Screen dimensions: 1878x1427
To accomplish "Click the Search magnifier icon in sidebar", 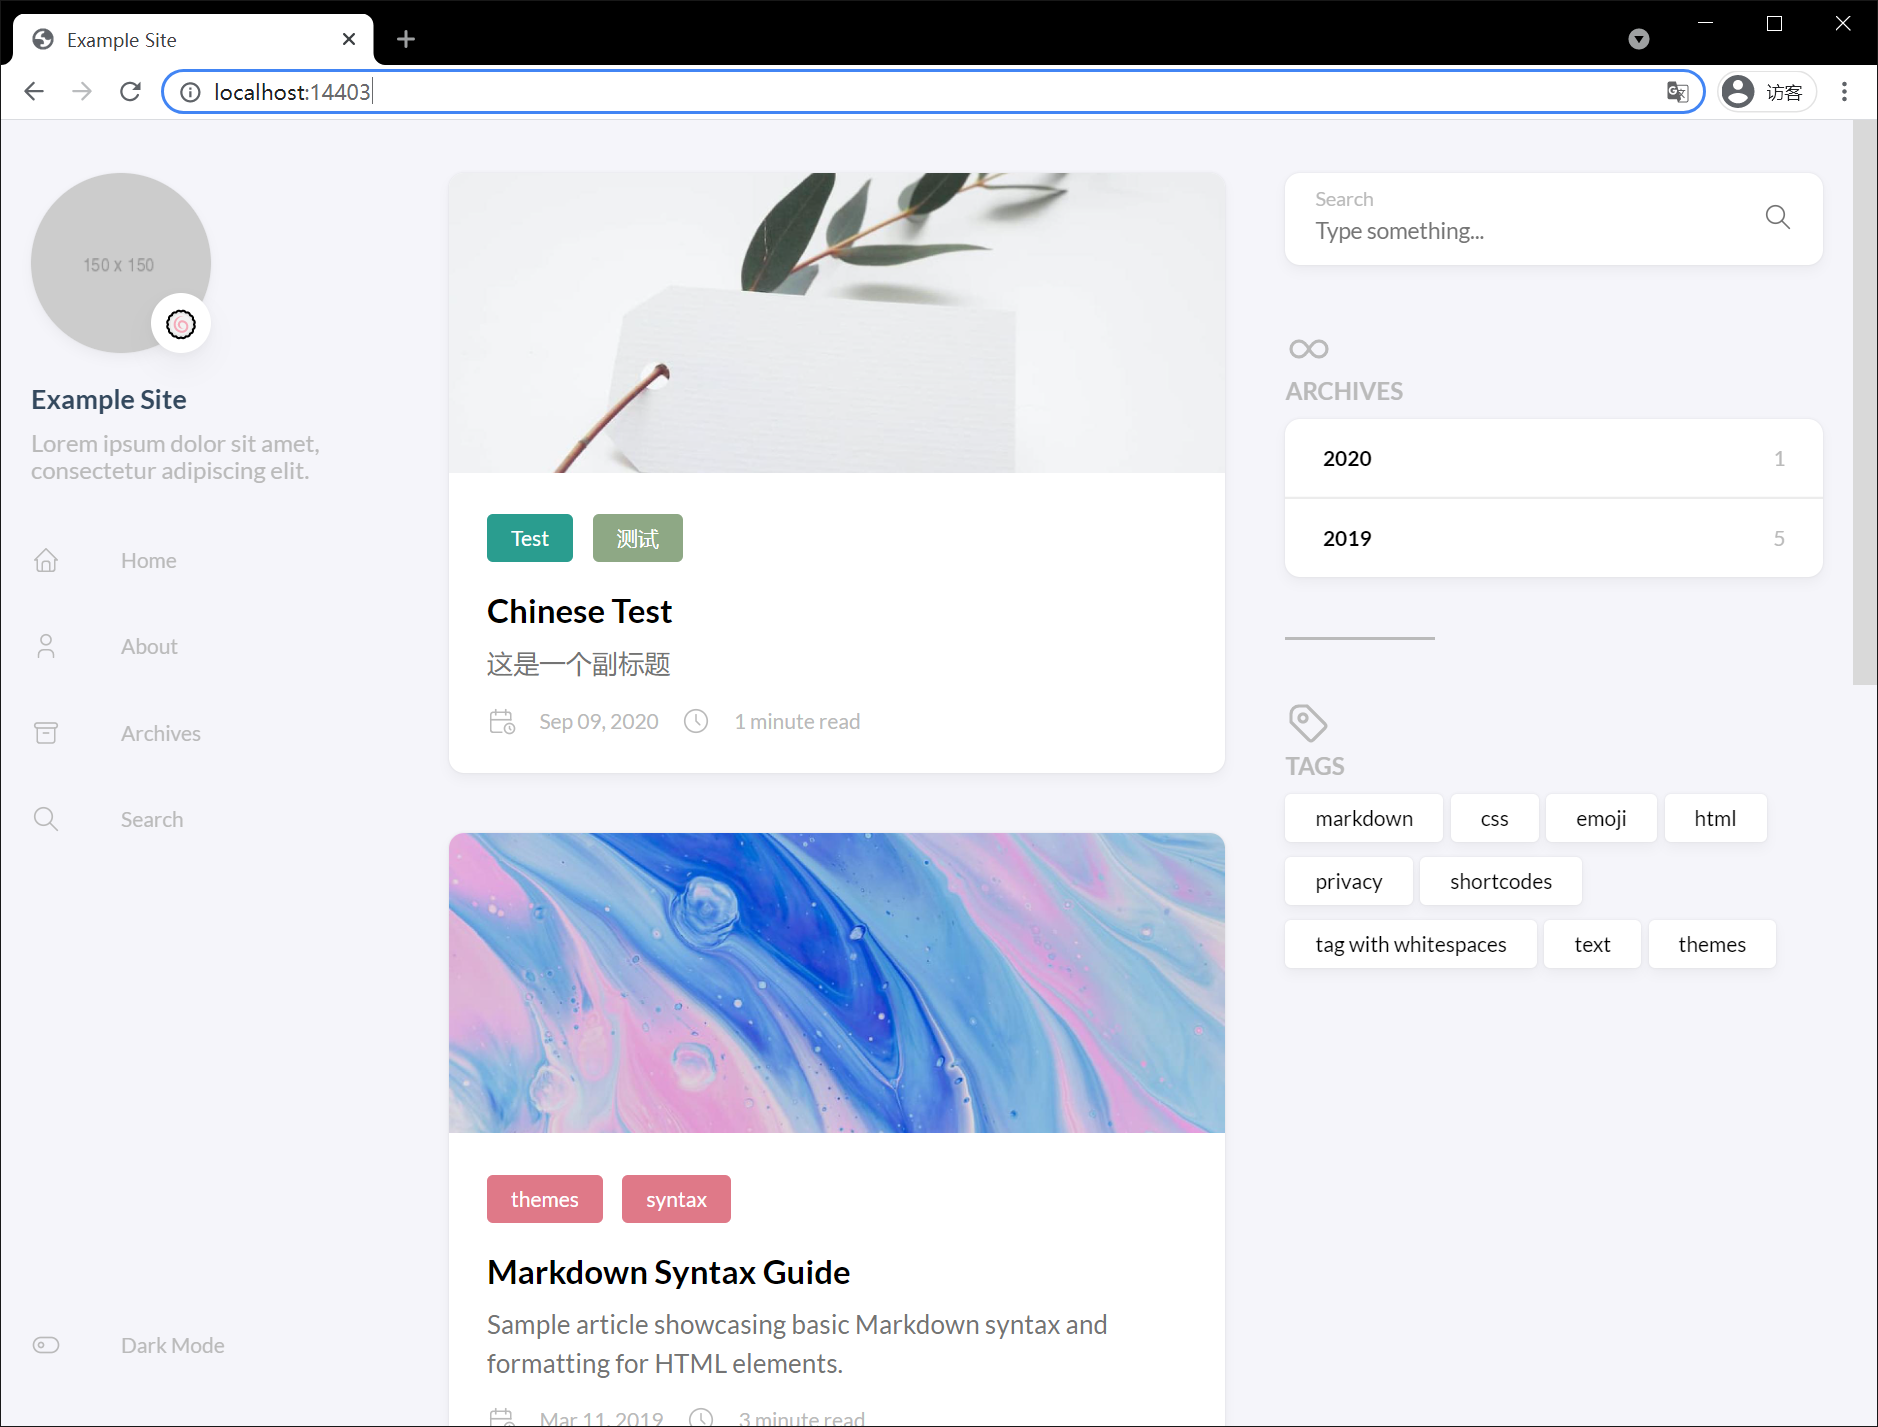I will coord(46,818).
